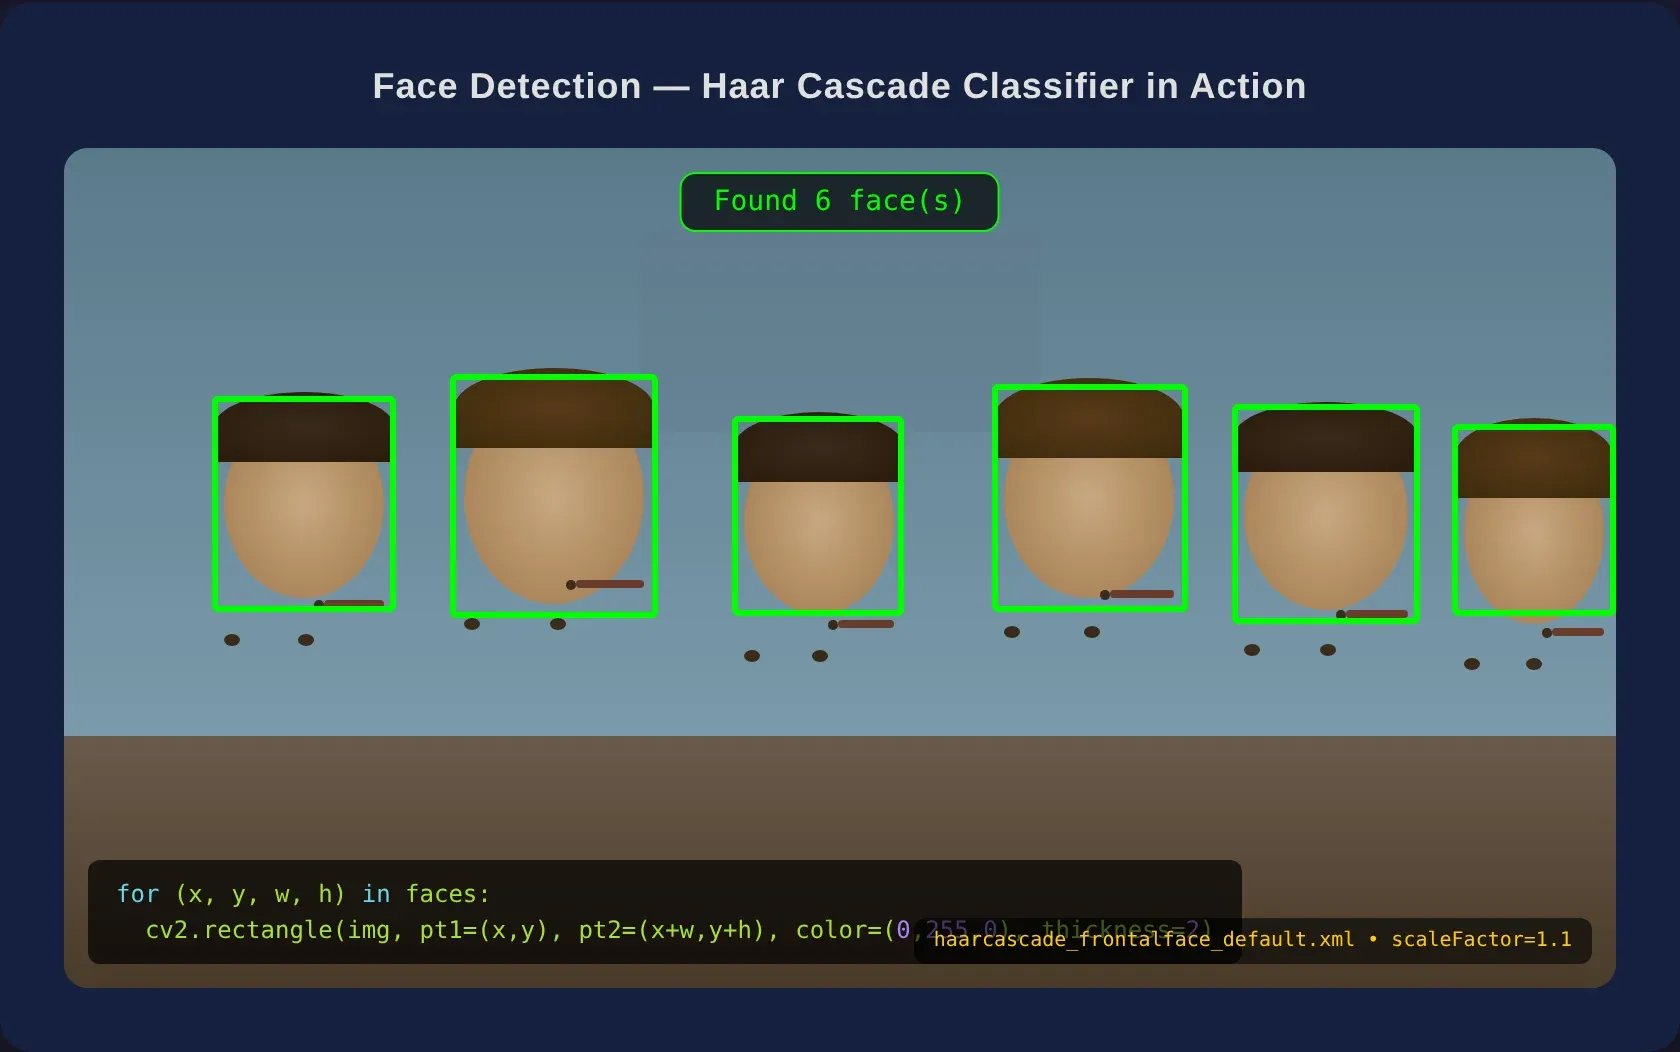Click the code line "for (x, y, w, h) in faces:"
Image resolution: width=1680 pixels, height=1052 pixels.
(303, 894)
